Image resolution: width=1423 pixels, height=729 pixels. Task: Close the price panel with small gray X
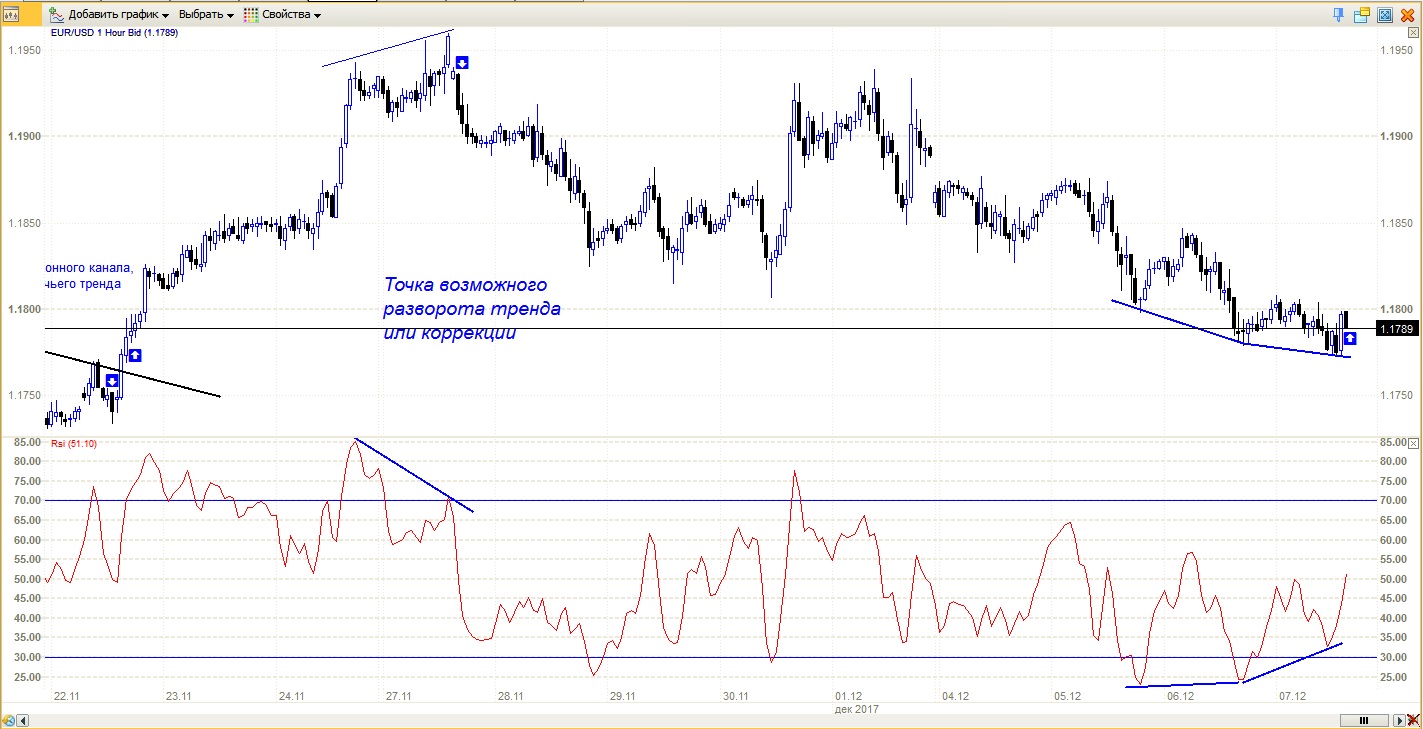tap(1414, 34)
